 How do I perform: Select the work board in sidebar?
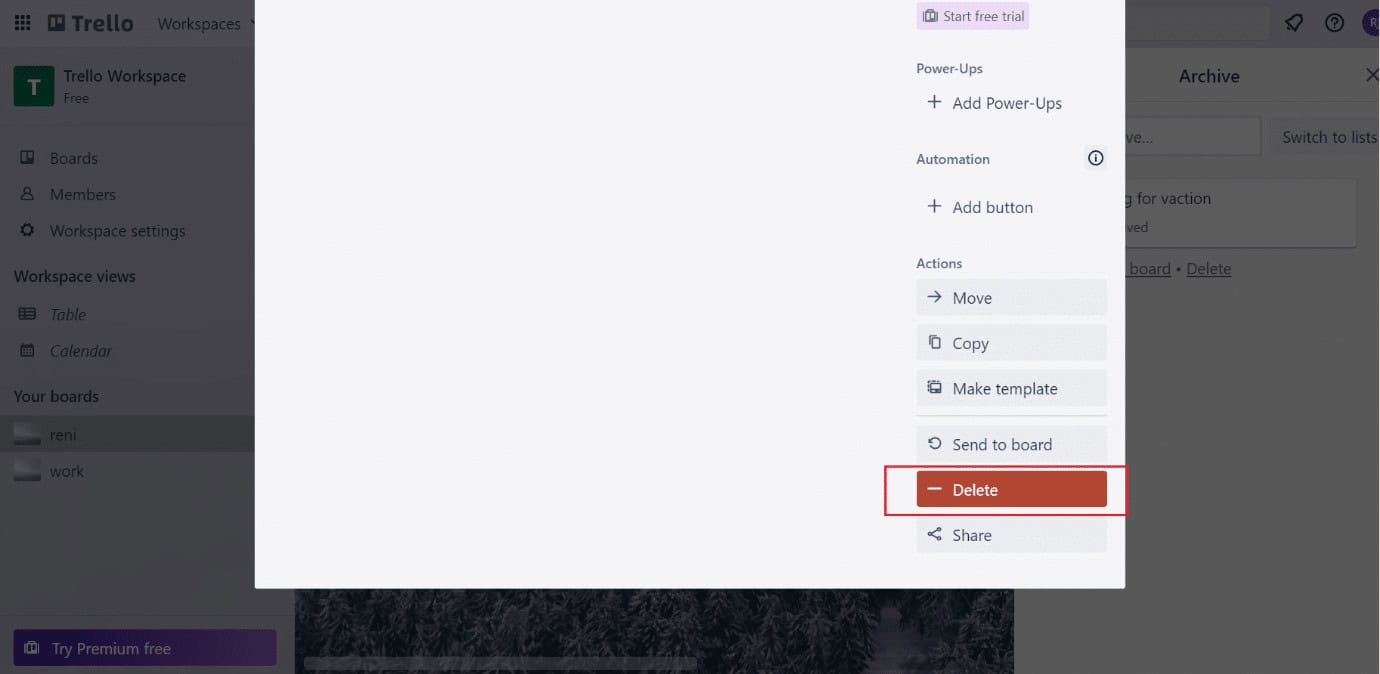[66, 470]
